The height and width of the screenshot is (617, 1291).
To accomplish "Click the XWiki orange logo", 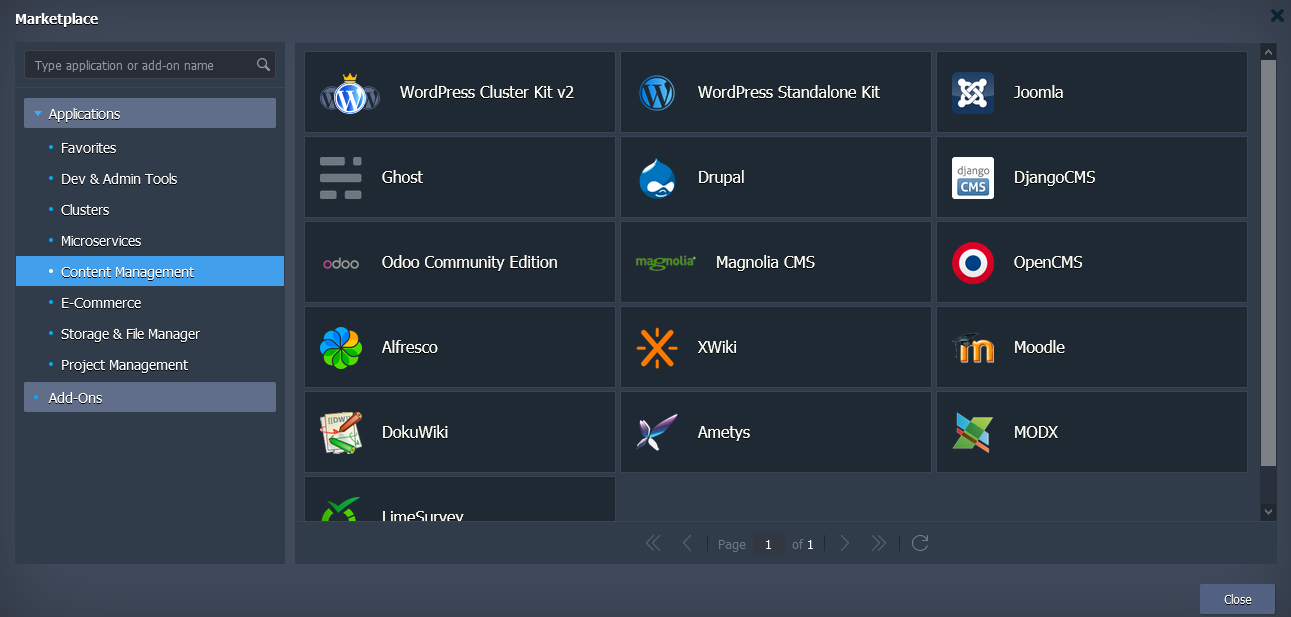I will click(x=657, y=348).
